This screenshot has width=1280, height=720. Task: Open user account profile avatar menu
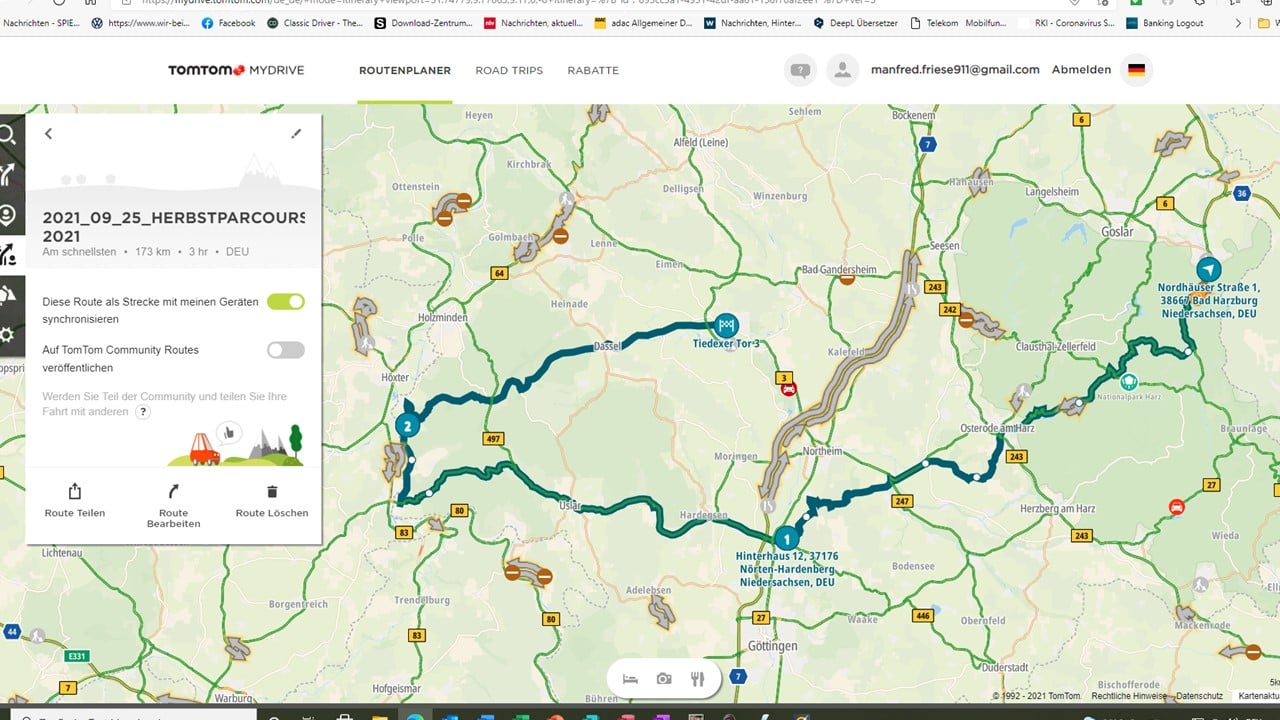(843, 70)
